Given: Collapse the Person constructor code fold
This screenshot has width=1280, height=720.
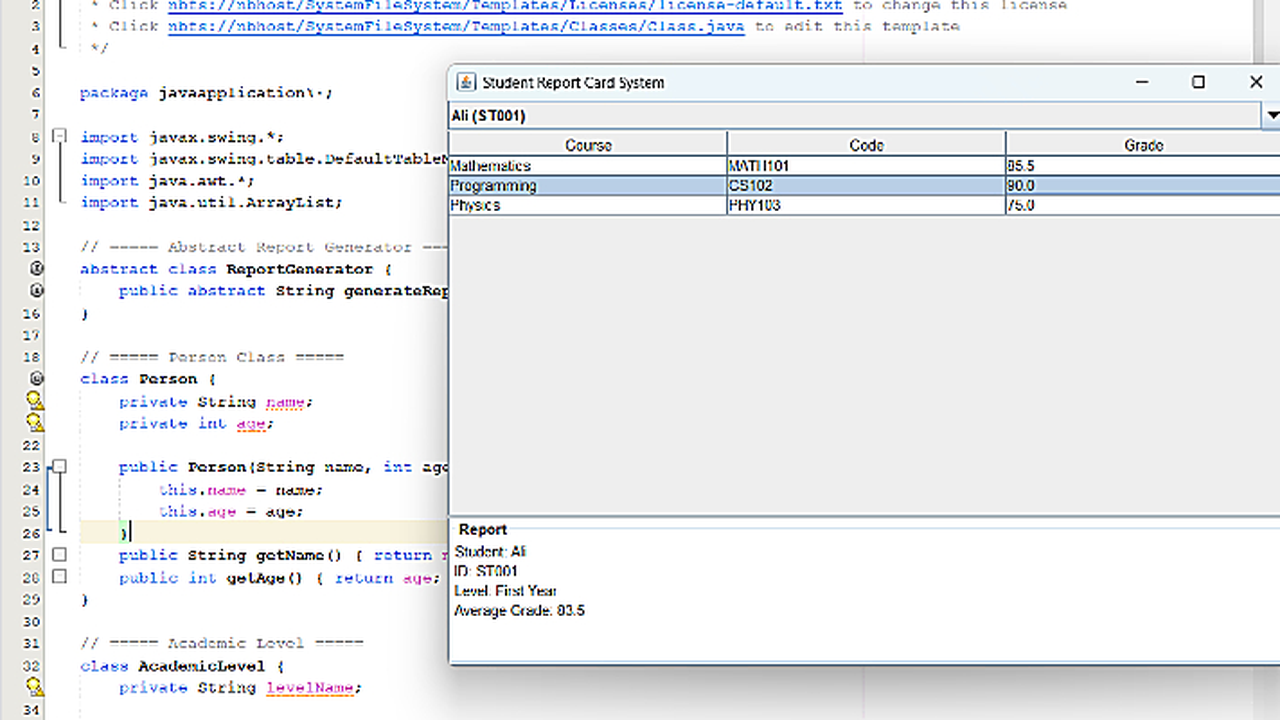Looking at the screenshot, I should click(59, 466).
